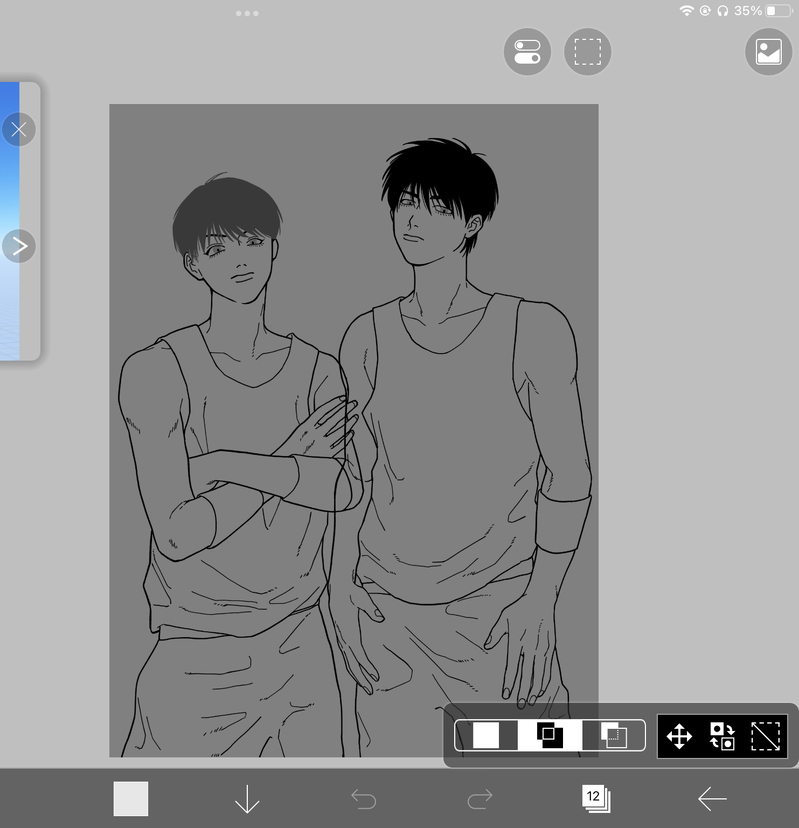Tap the canvas artwork of two men
This screenshot has width=799, height=828.
point(353,430)
